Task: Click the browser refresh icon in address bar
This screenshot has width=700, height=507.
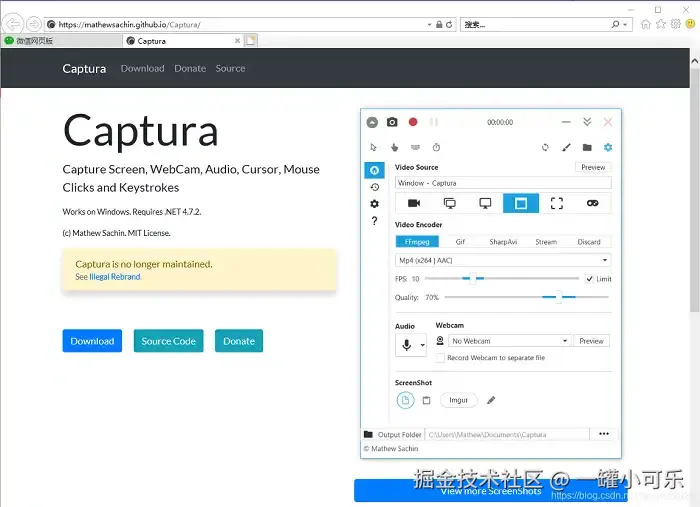Action: pos(449,25)
